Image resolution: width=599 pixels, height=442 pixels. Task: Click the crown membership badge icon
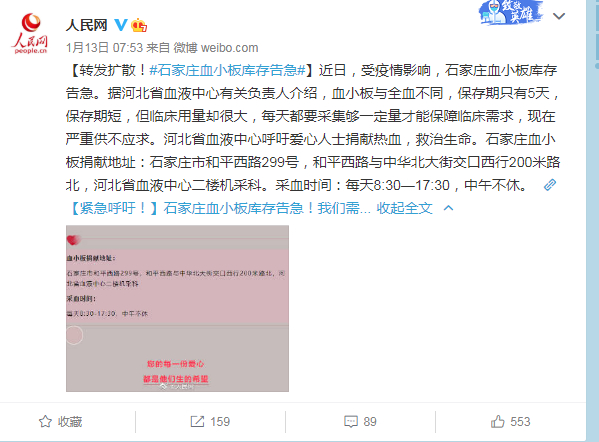click(139, 25)
